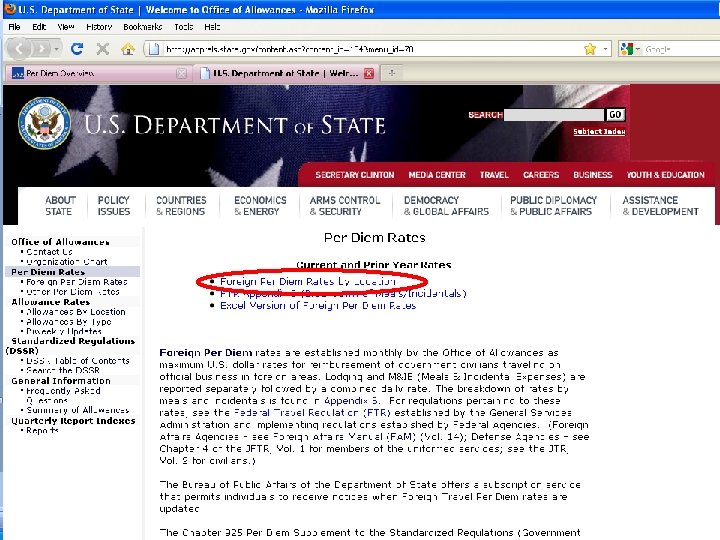Go to the Home page icon
Screen dimensions: 720x540
(x=128, y=49)
